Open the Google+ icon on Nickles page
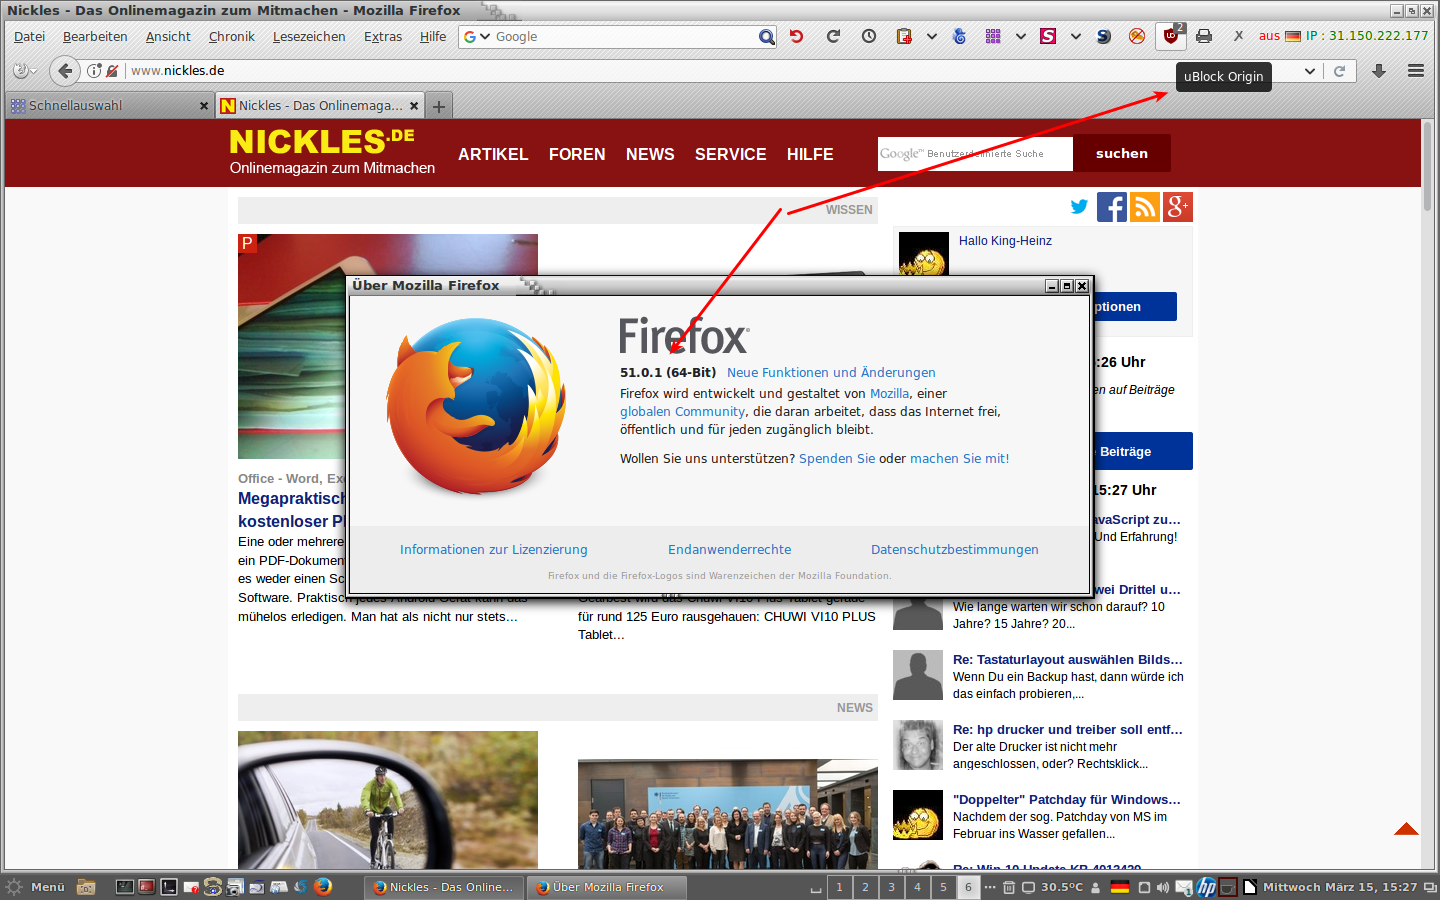 coord(1178,207)
